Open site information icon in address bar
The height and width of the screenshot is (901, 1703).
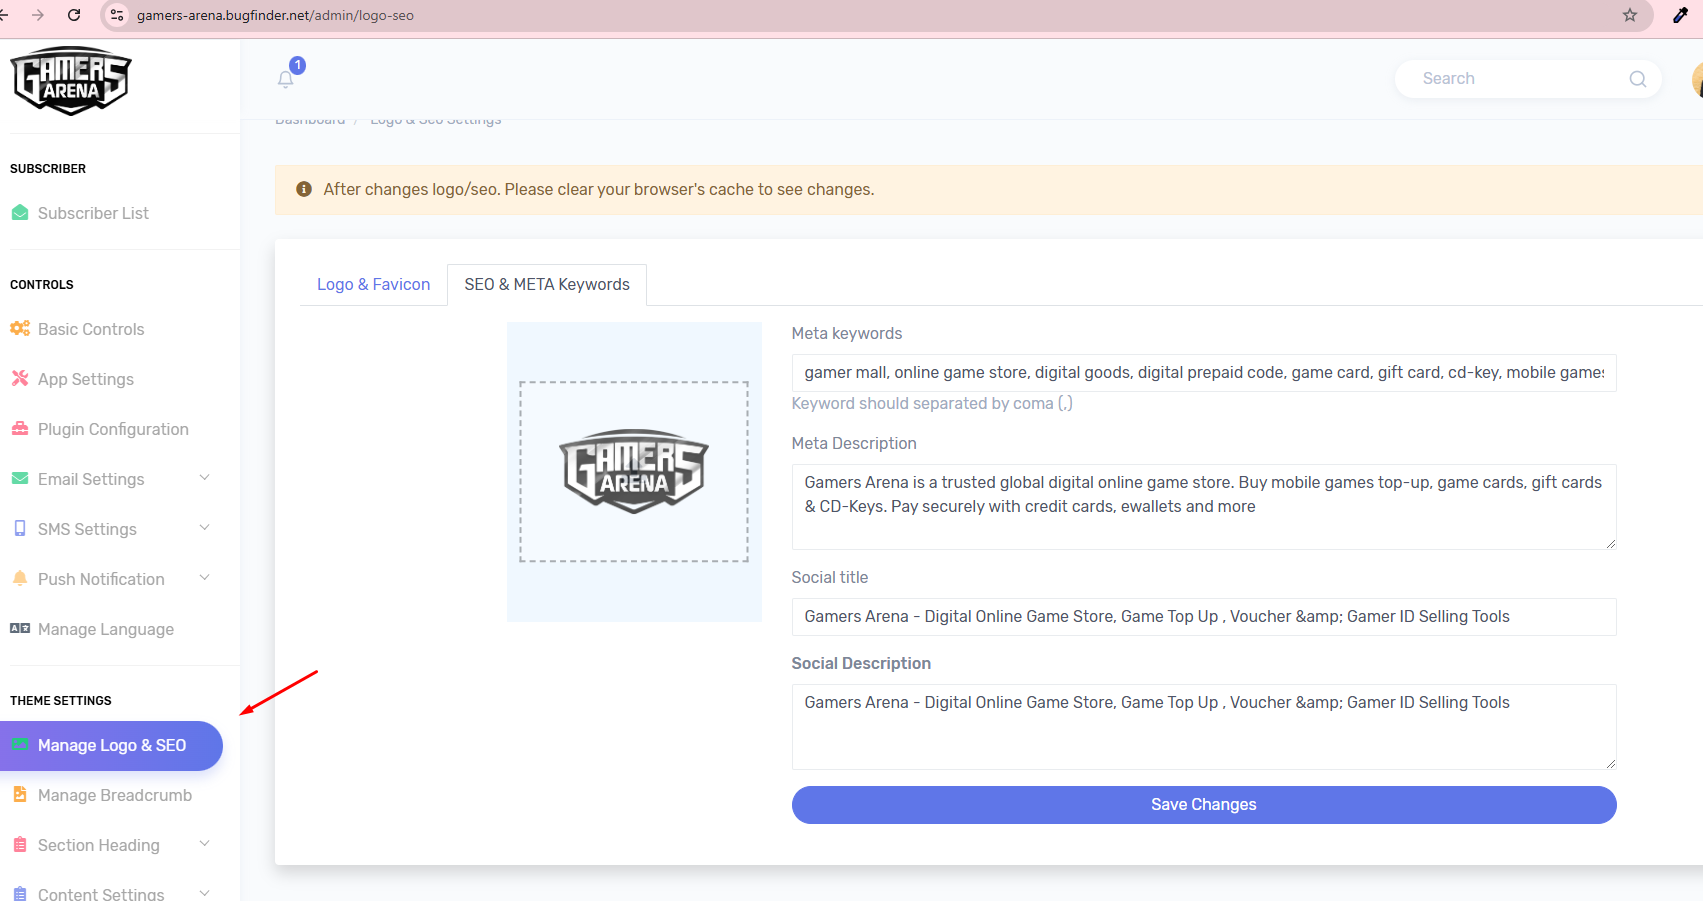pyautogui.click(x=117, y=15)
